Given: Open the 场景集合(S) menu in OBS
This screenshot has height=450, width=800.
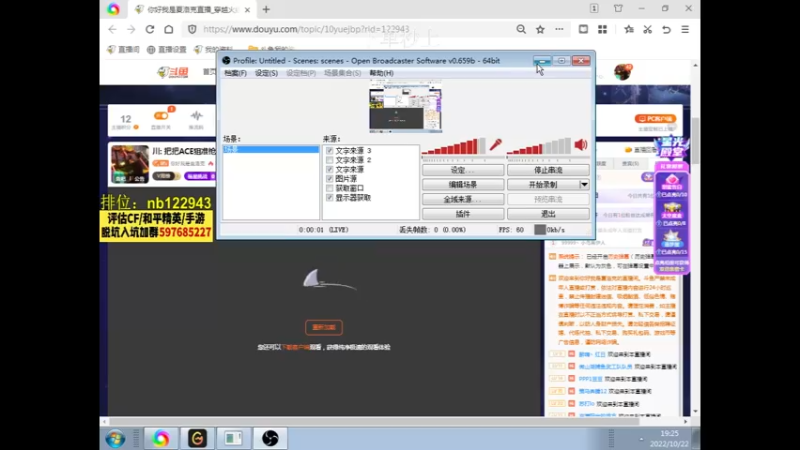Looking at the screenshot, I should pos(342,73).
